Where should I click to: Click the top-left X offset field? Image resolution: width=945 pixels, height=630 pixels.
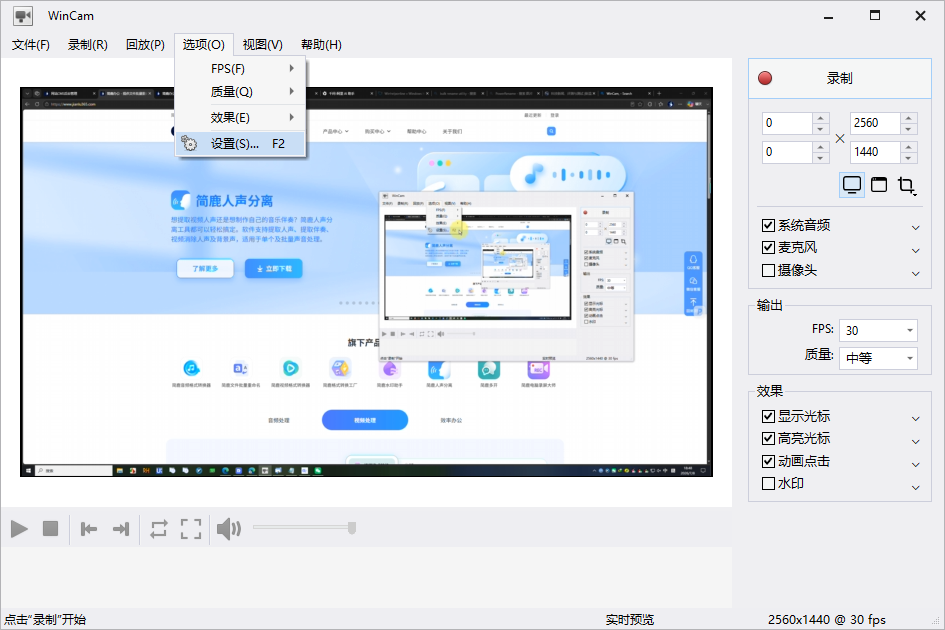point(787,123)
